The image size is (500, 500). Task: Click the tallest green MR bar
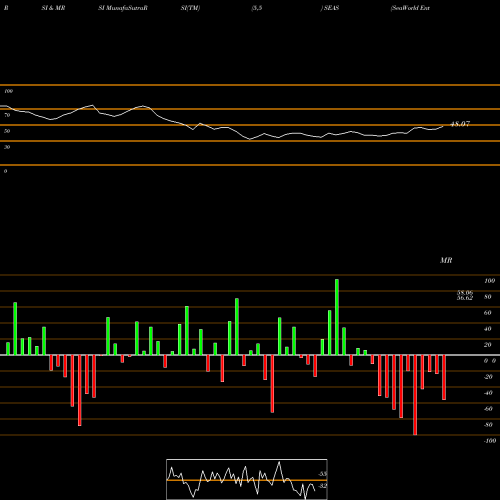(x=337, y=317)
